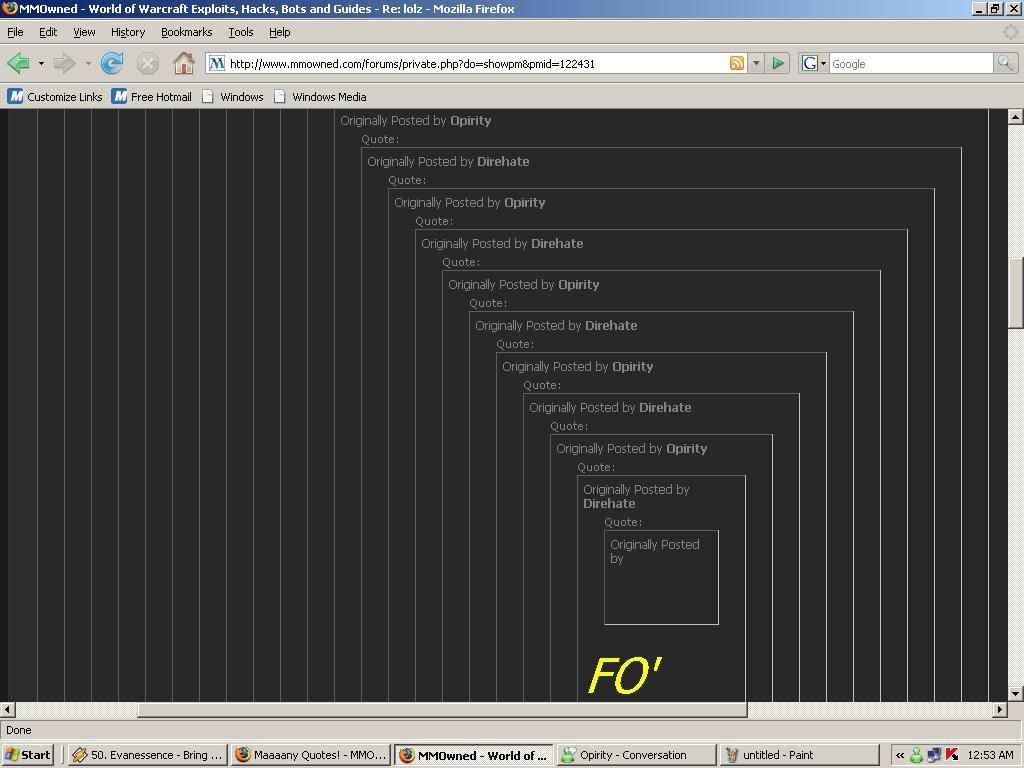The width and height of the screenshot is (1024, 768).
Task: Click the site favicon in the address bar
Action: coord(217,63)
